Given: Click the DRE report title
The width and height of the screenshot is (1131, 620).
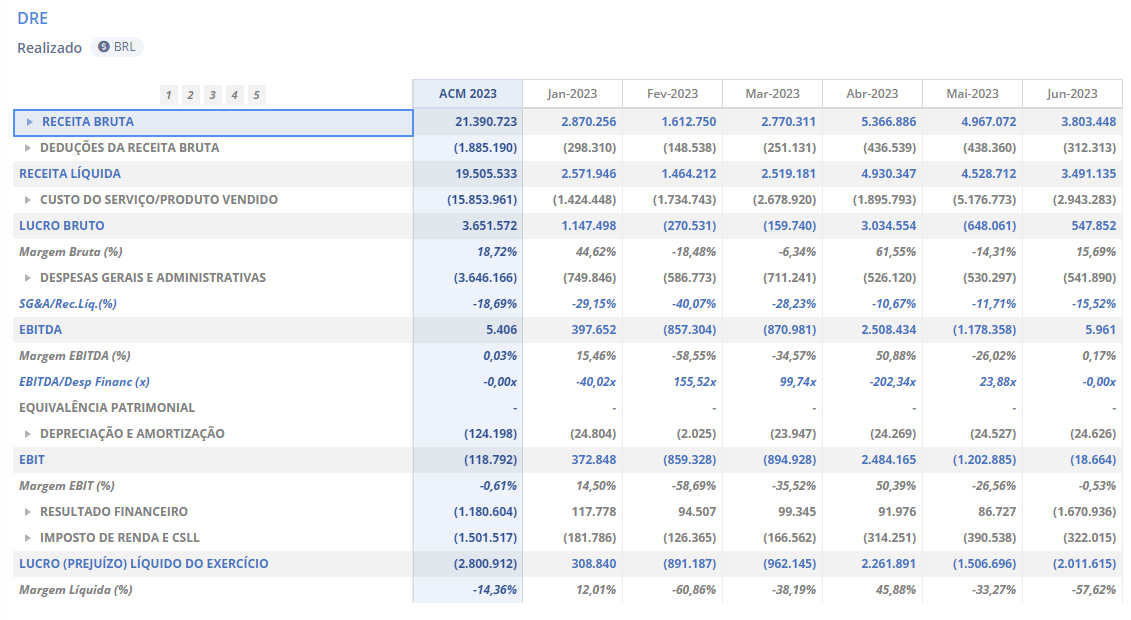Looking at the screenshot, I should (32, 18).
